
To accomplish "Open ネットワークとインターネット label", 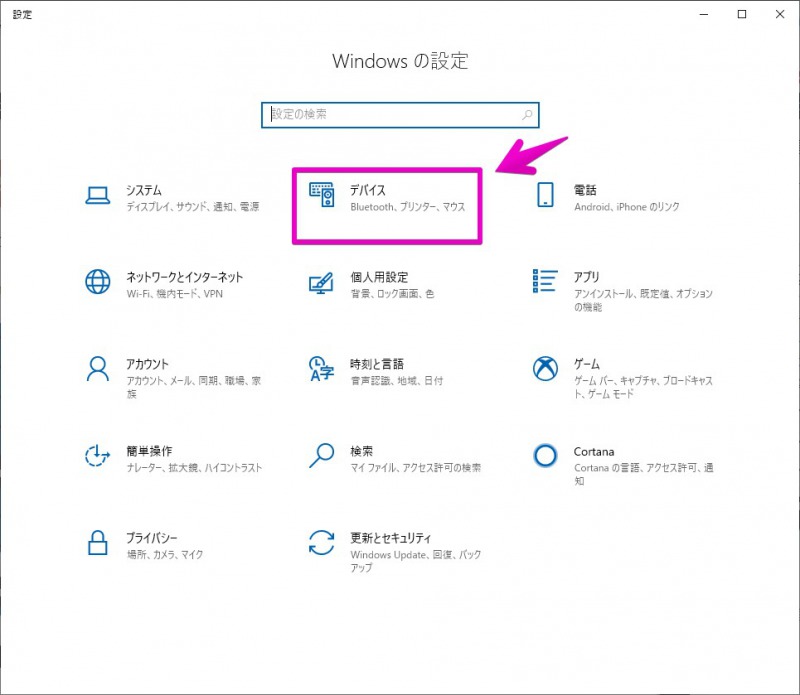I will [185, 277].
